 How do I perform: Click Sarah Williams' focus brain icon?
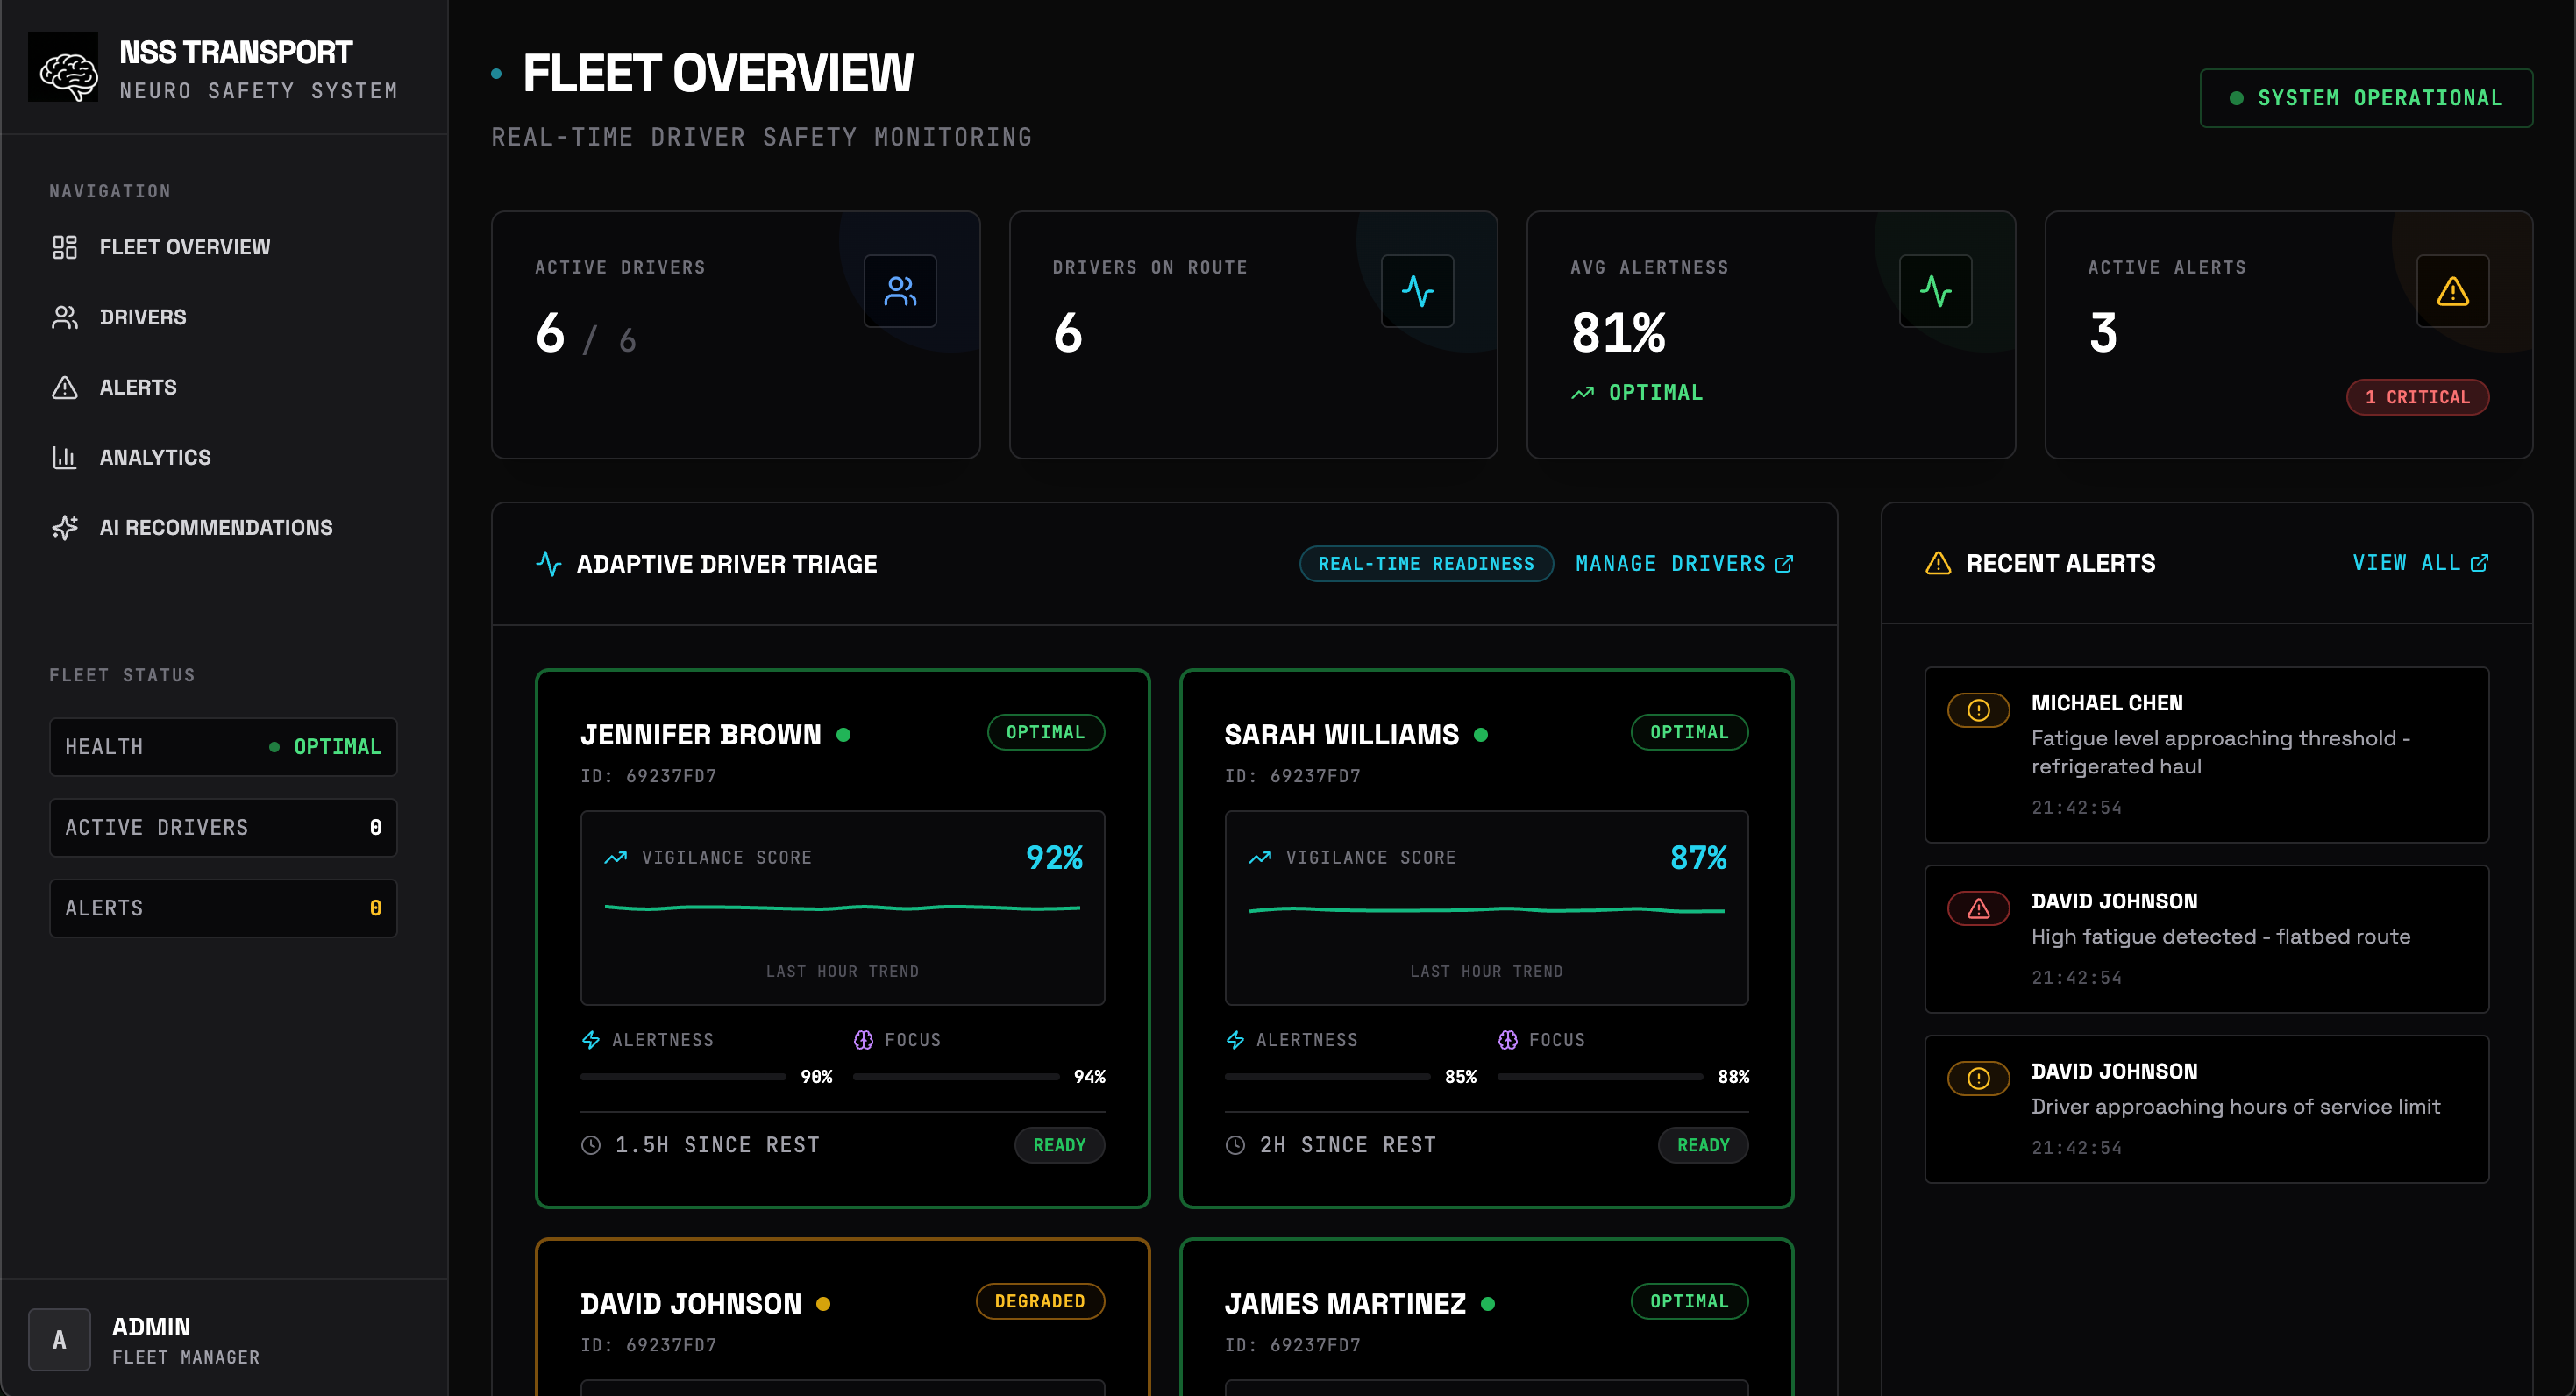coord(1507,1040)
